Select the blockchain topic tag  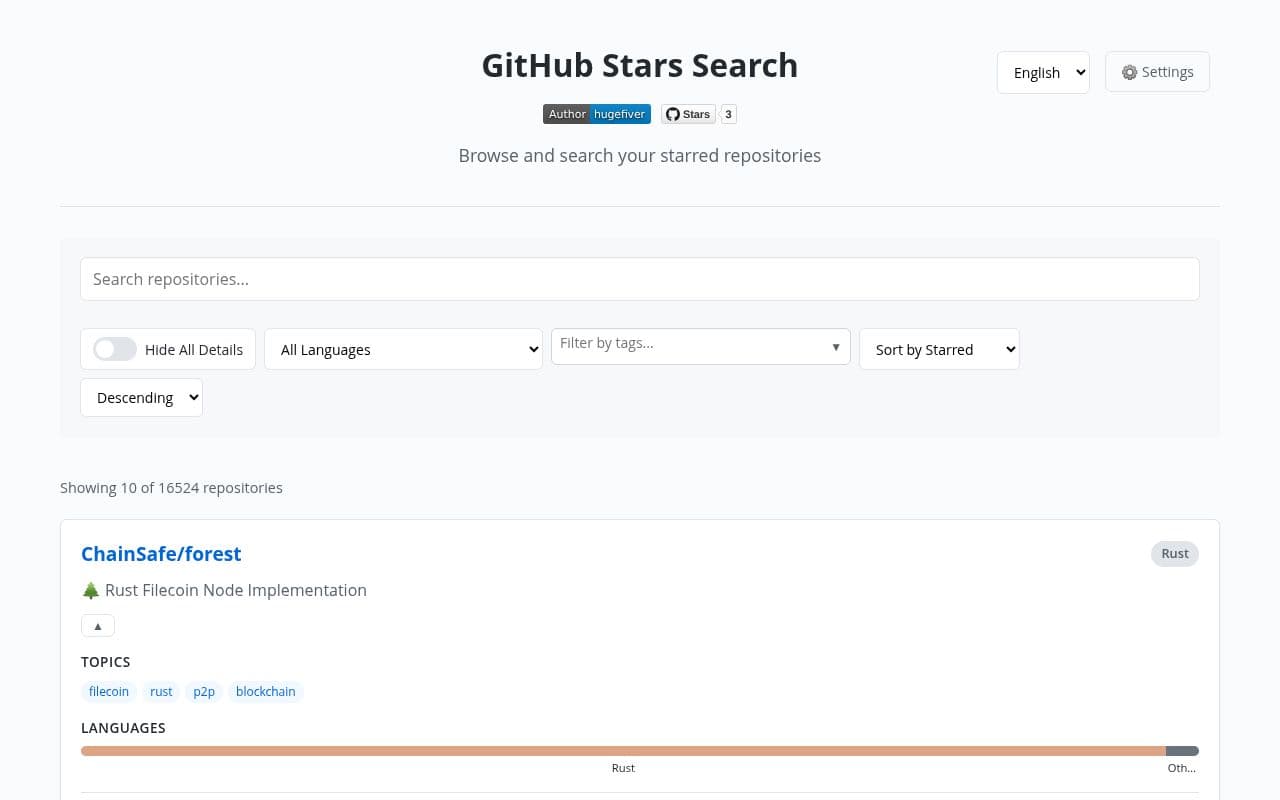point(266,692)
